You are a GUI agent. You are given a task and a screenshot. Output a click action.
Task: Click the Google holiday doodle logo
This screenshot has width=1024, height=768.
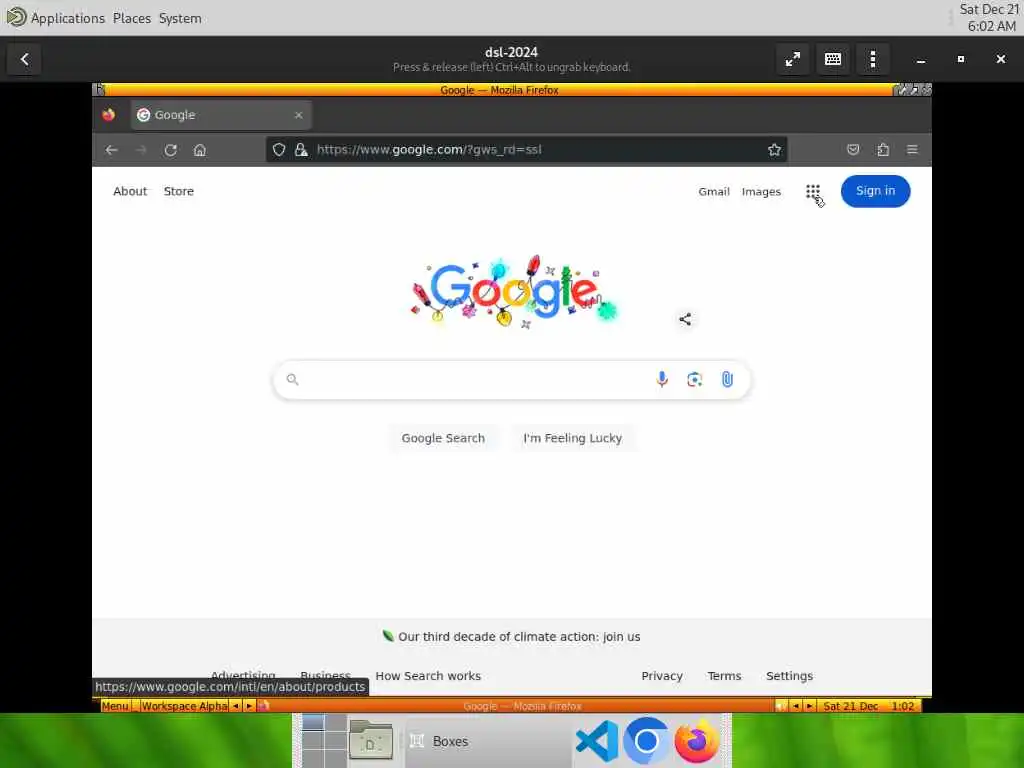pyautogui.click(x=513, y=292)
